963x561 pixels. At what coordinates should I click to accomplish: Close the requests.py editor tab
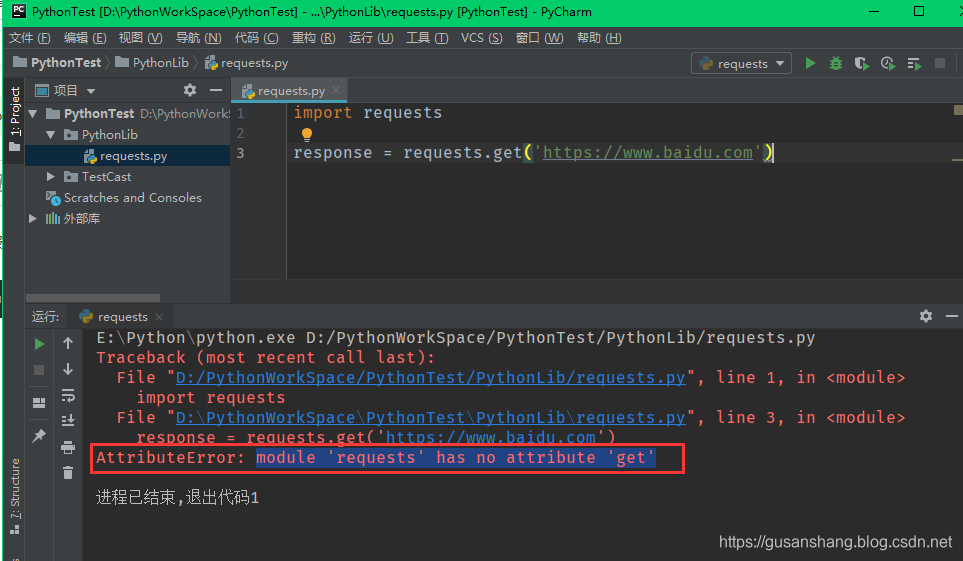pyautogui.click(x=336, y=90)
